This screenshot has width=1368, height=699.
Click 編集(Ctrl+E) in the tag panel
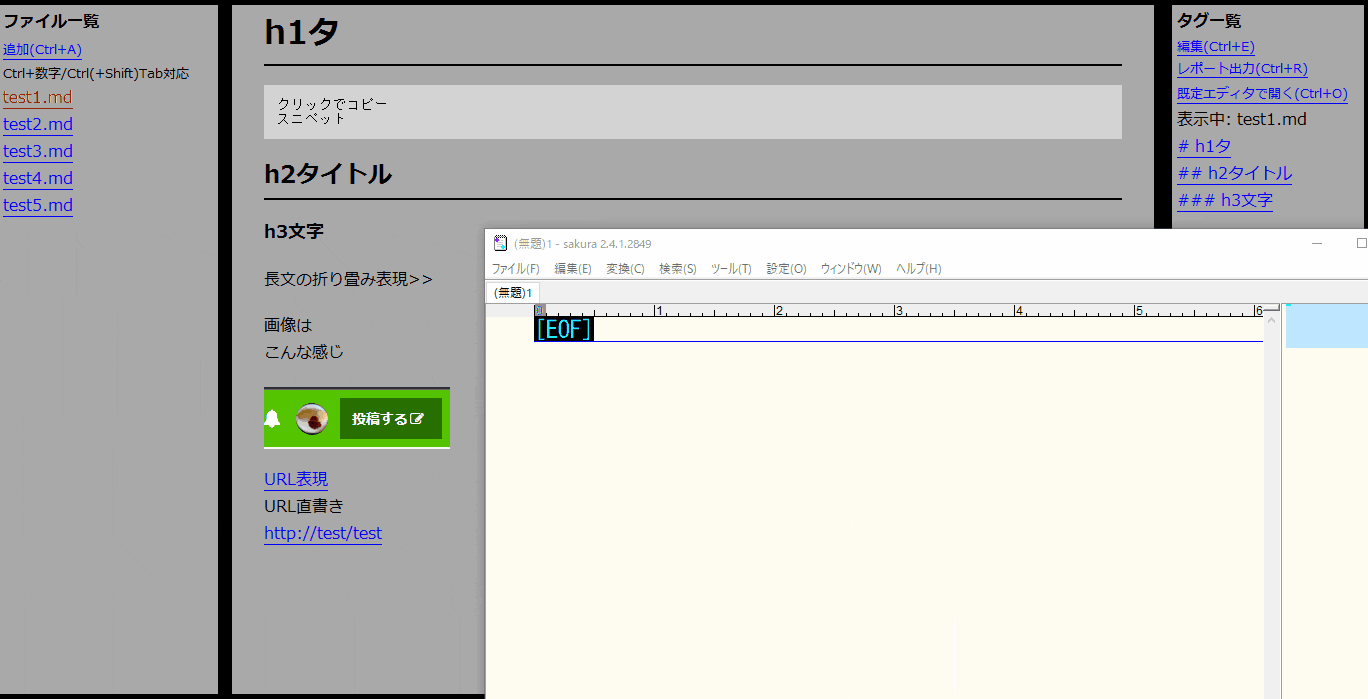[x=1216, y=46]
